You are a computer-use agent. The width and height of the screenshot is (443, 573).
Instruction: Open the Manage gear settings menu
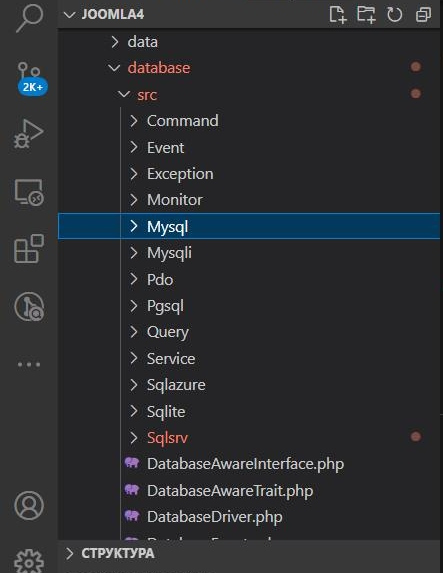(x=29, y=561)
